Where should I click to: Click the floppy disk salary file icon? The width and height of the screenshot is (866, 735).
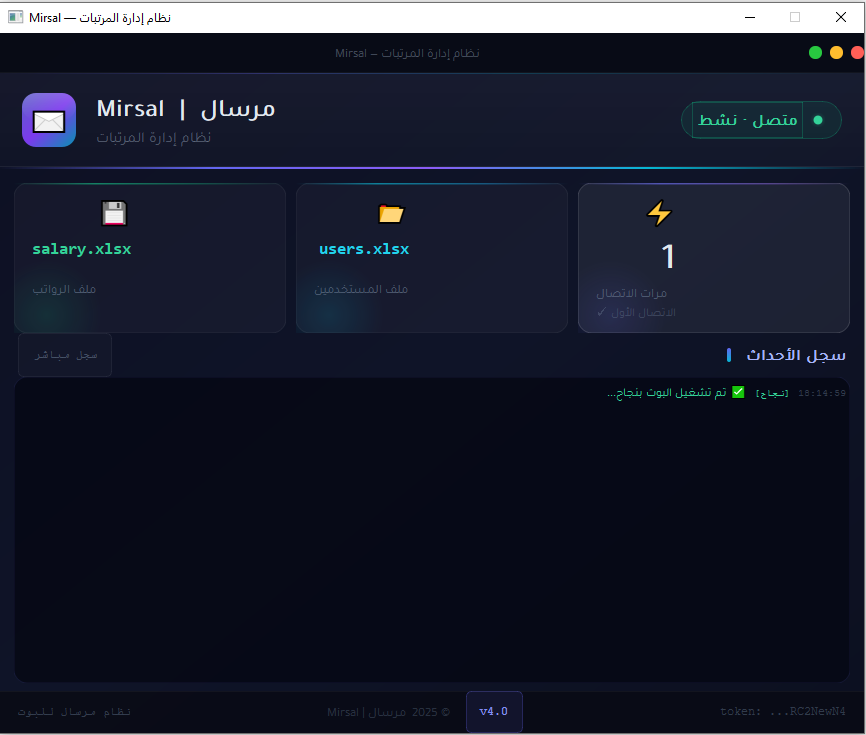click(114, 213)
